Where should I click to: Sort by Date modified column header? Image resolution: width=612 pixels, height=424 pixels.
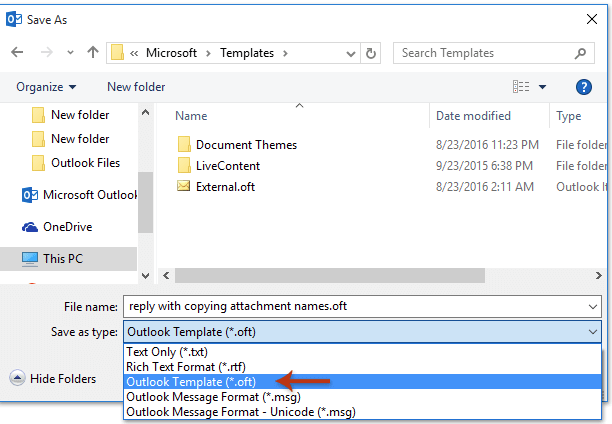(x=473, y=116)
